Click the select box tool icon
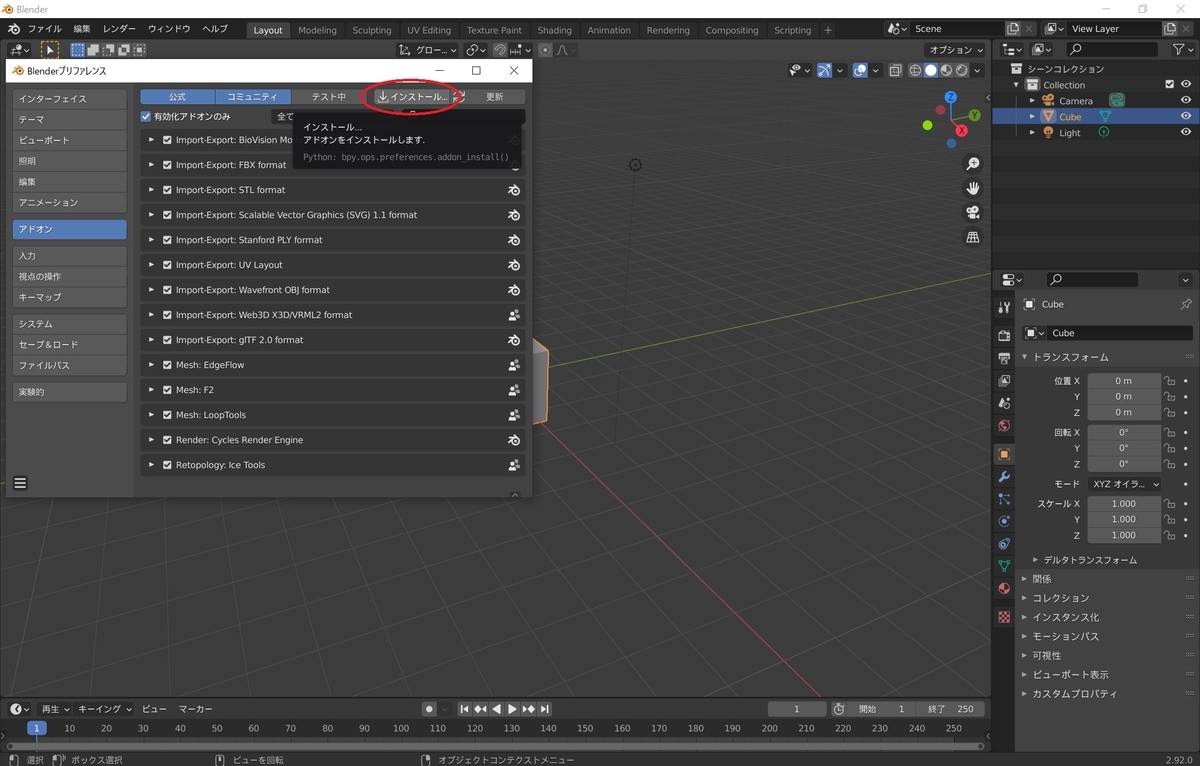This screenshot has width=1200, height=766. point(49,50)
